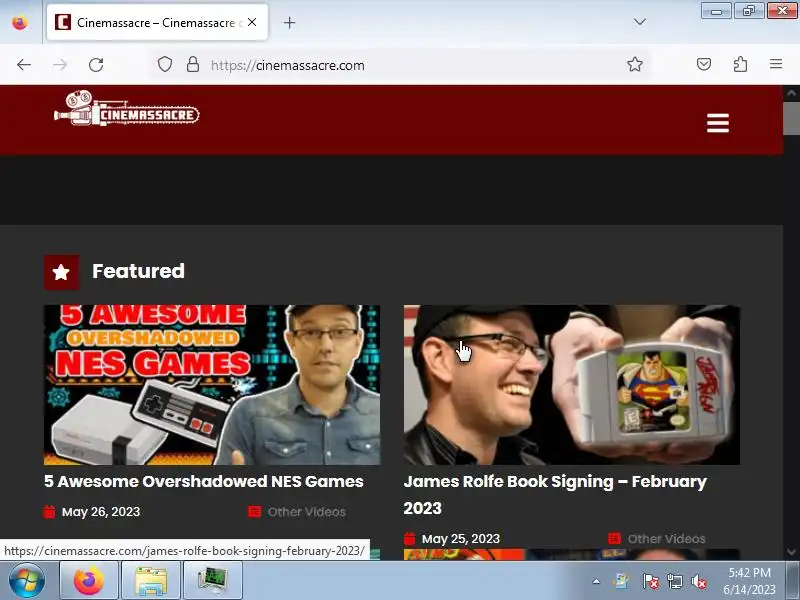Open 5 Awesome Overshadowed NES Games title
Image resolution: width=800 pixels, height=600 pixels.
coord(204,481)
